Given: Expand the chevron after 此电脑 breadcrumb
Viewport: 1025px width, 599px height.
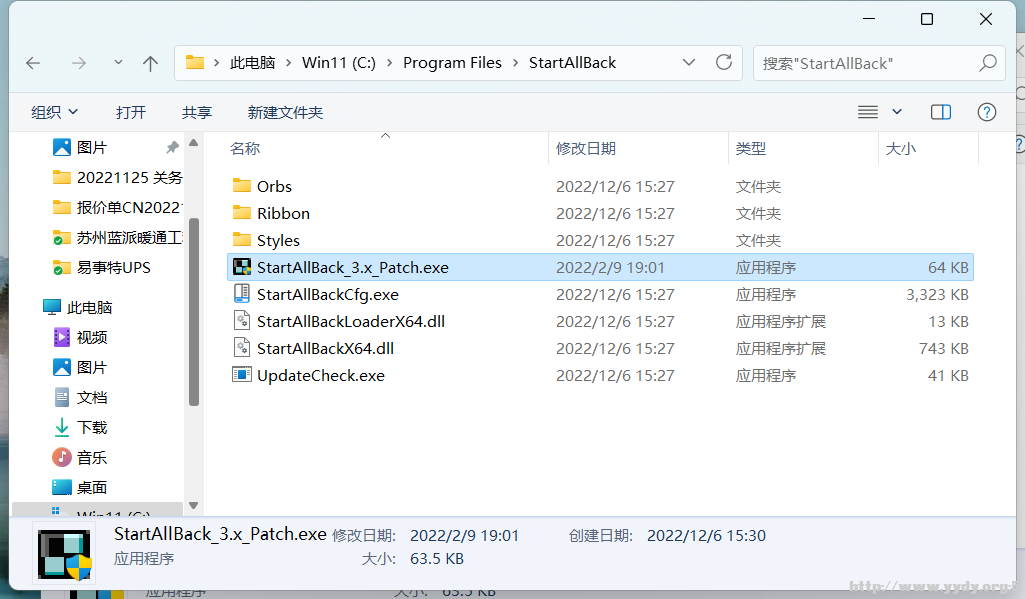Looking at the screenshot, I should pos(288,63).
